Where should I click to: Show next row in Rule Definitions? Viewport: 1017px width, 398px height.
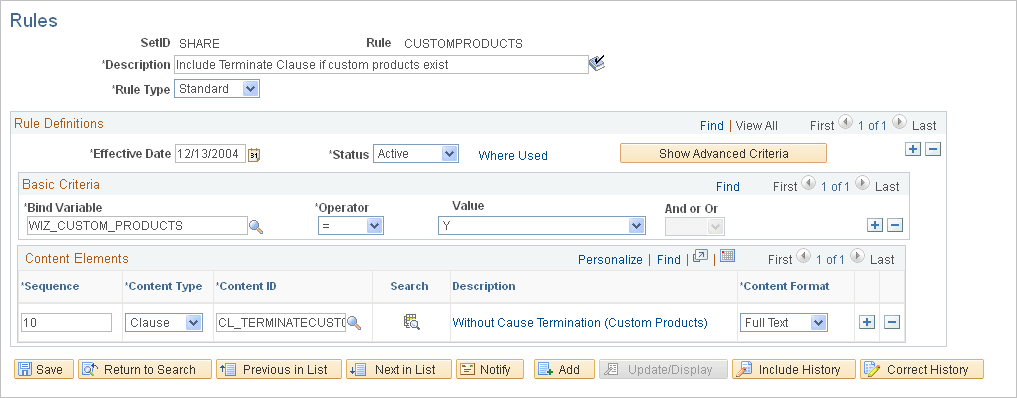click(899, 121)
